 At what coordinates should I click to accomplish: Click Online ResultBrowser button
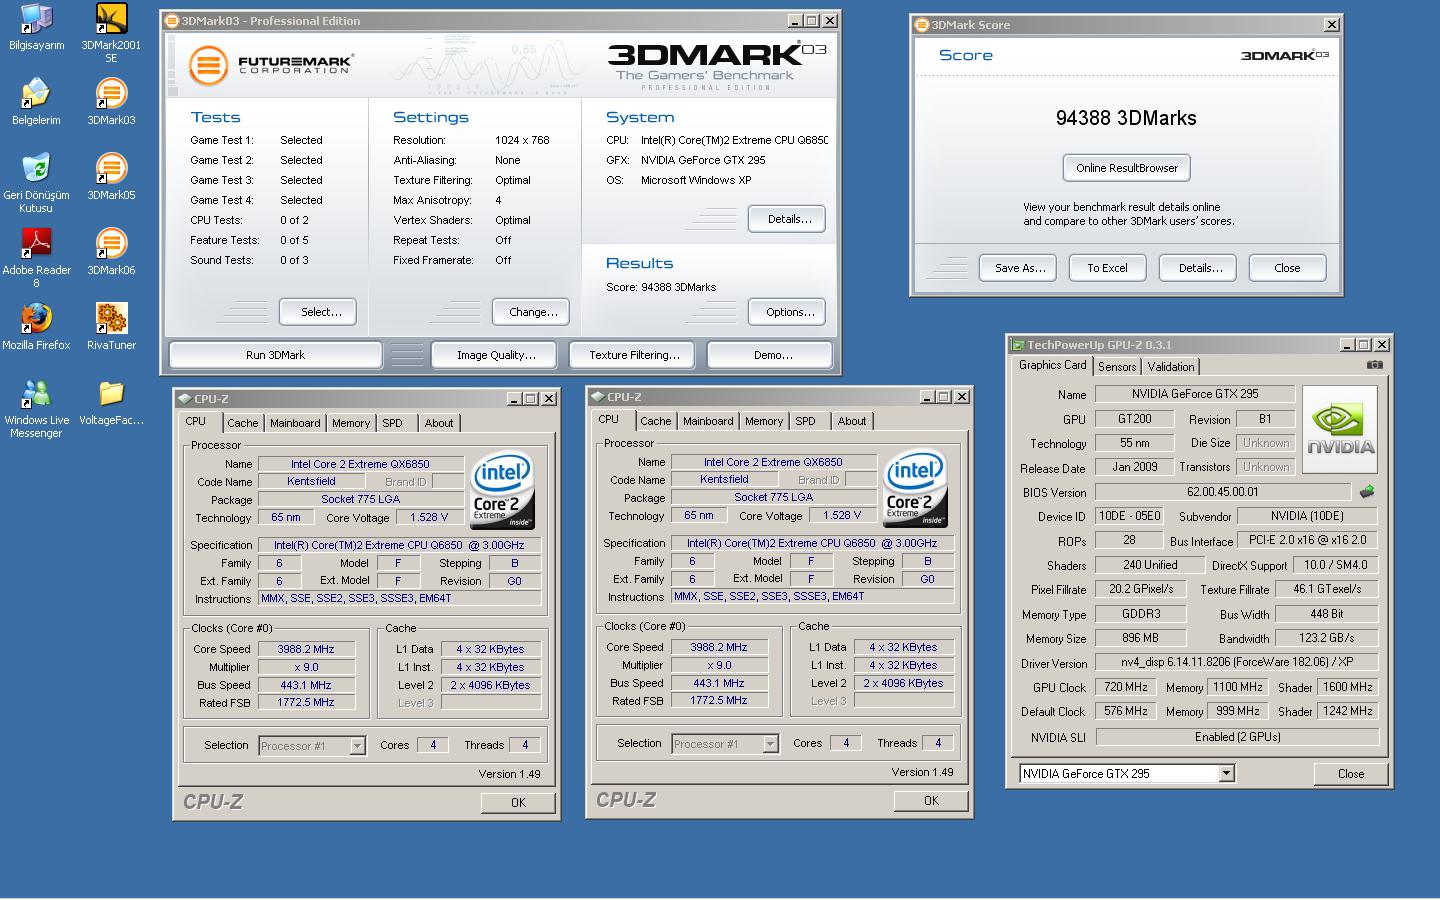click(x=1126, y=168)
